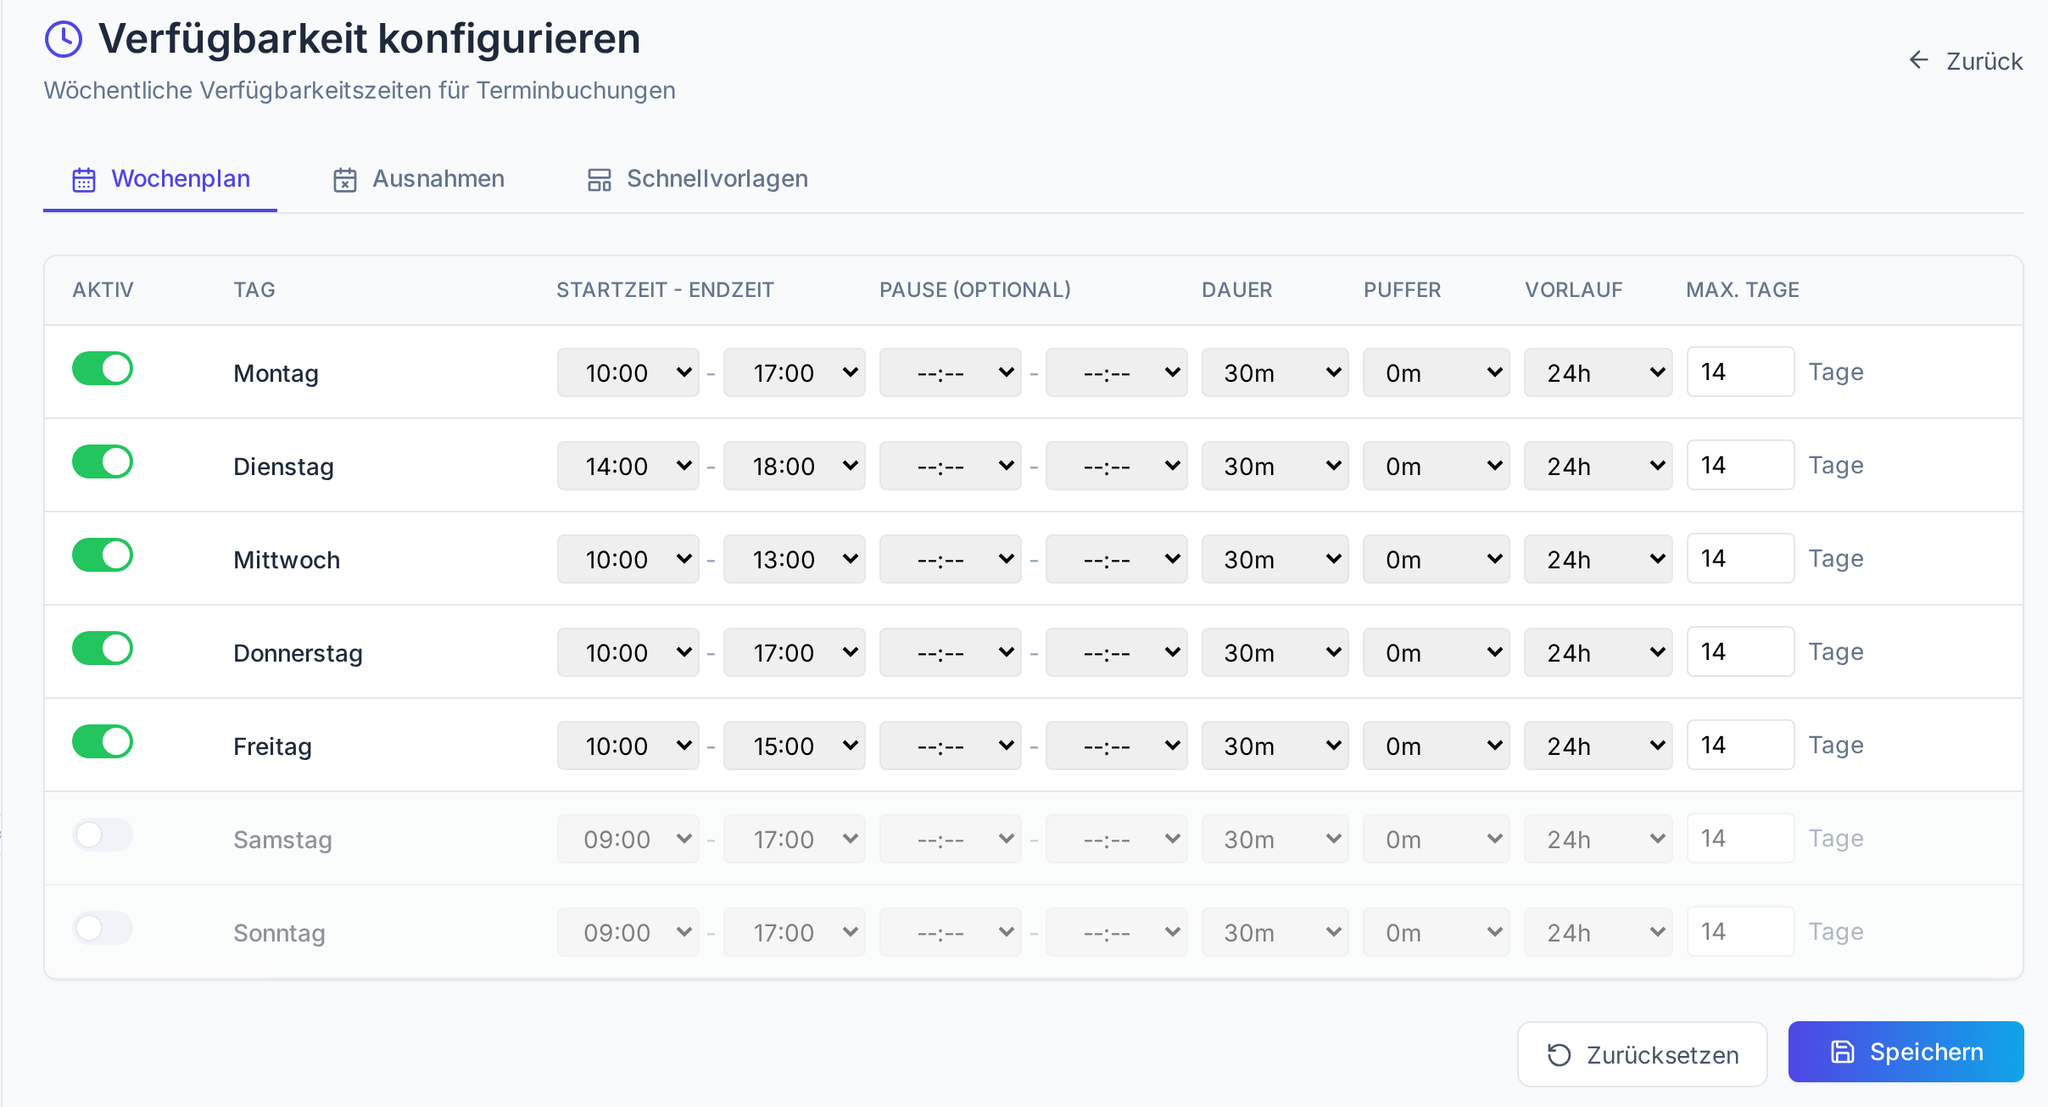Click the back arrow icon next to Zurück

(1918, 60)
